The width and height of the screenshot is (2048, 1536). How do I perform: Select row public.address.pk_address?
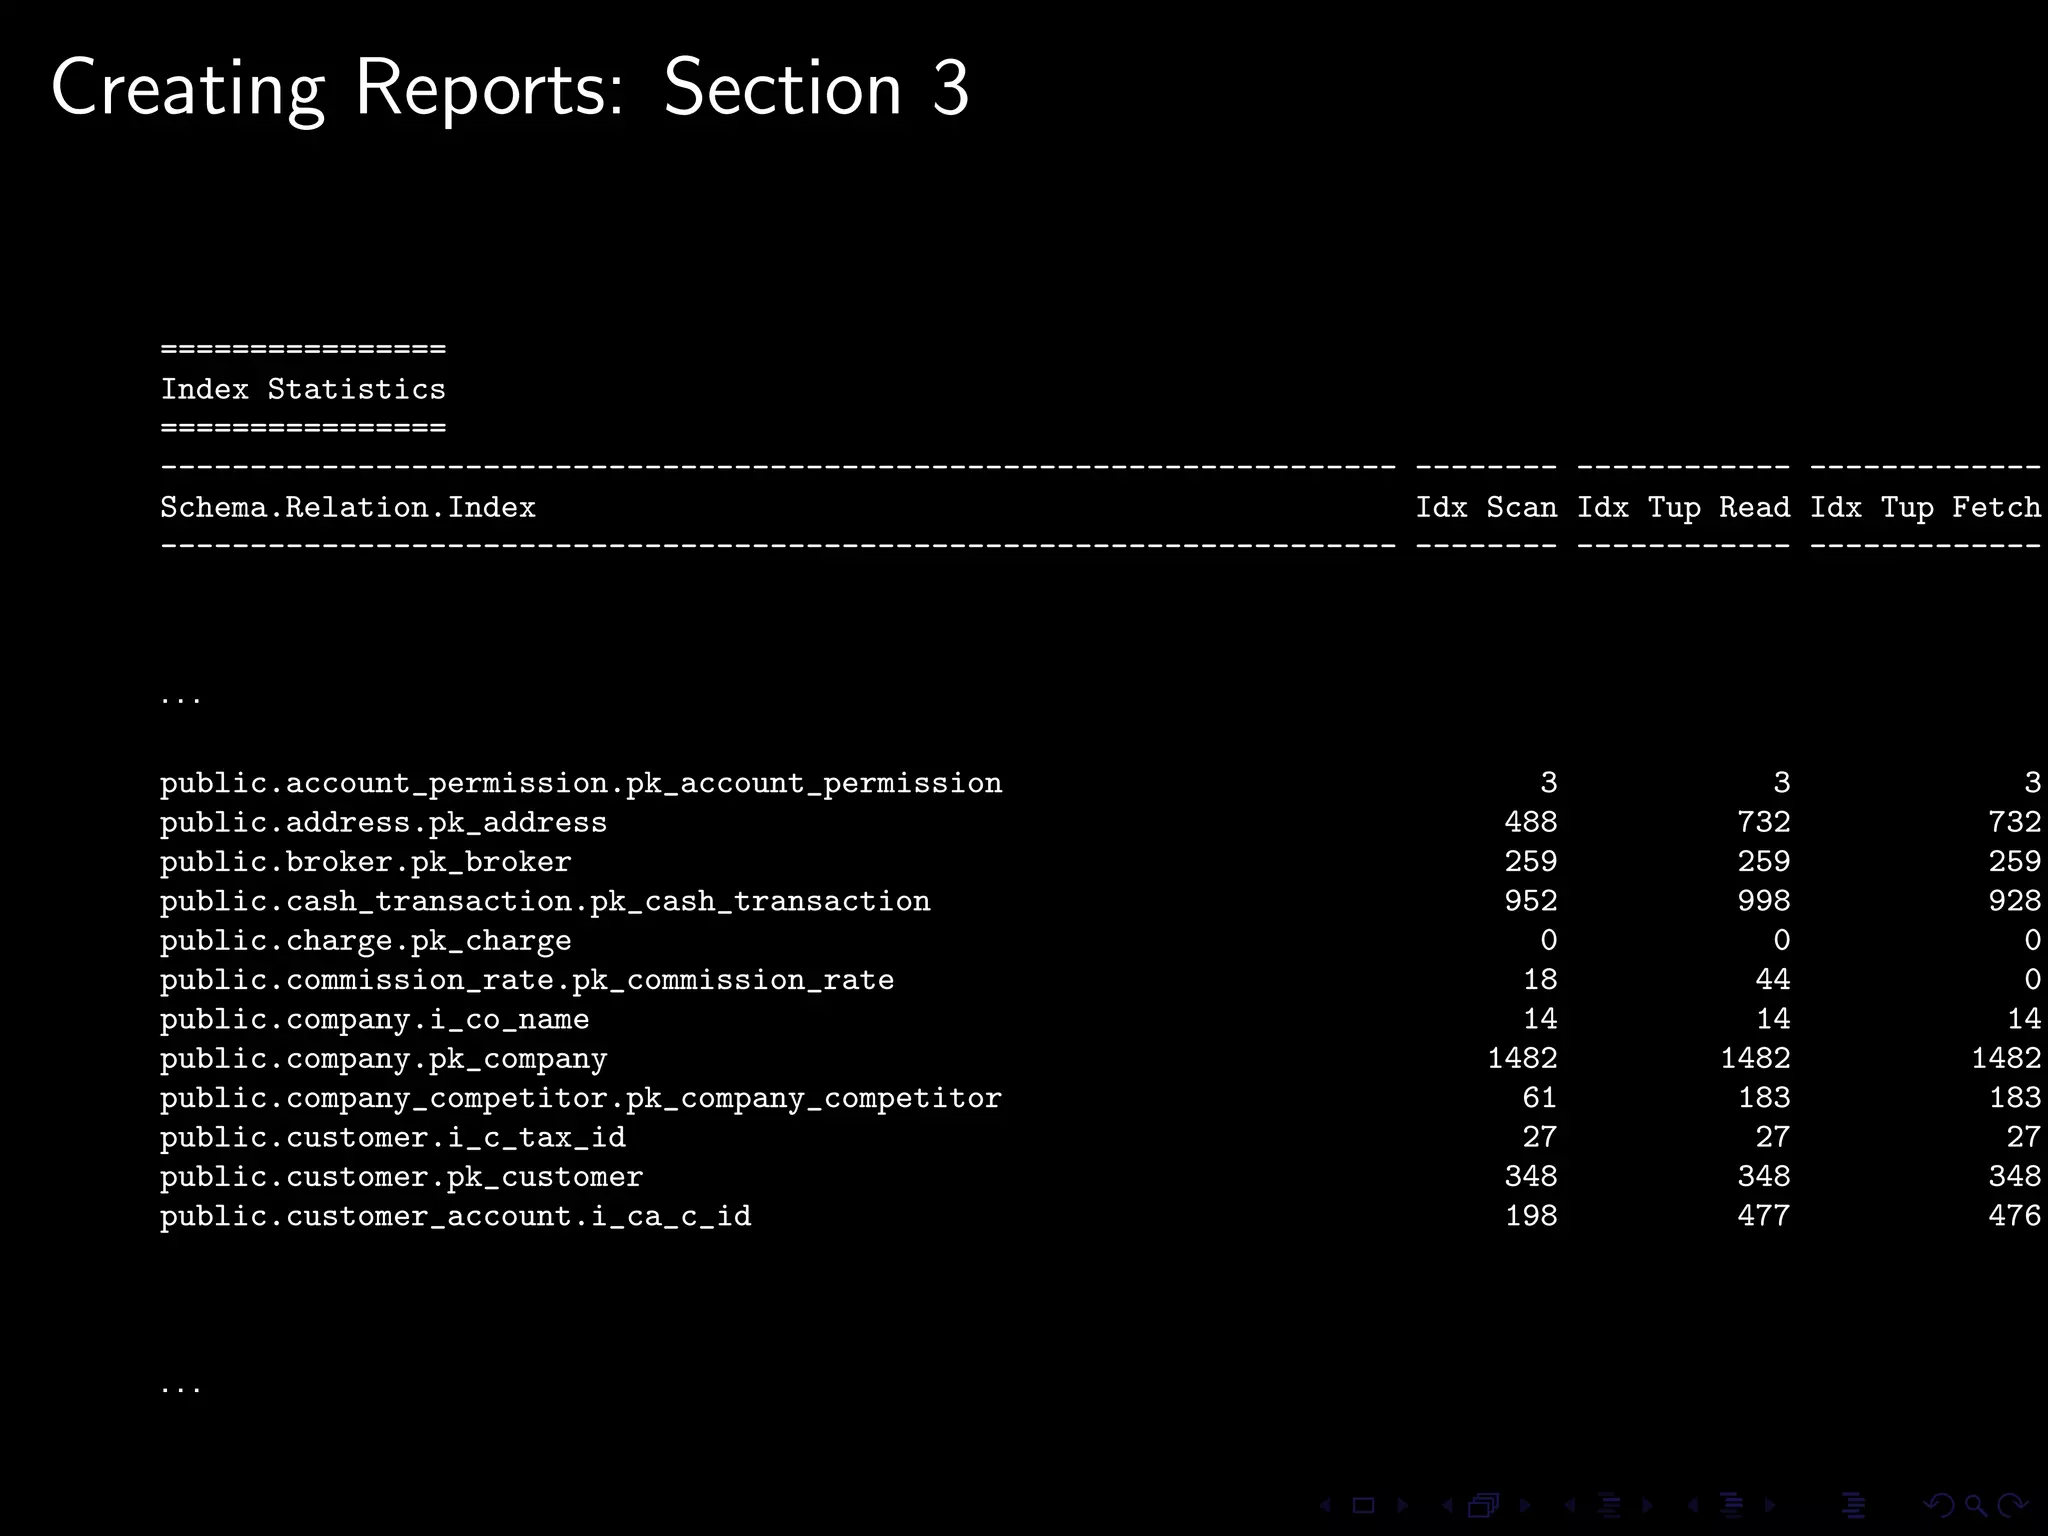[1100, 822]
